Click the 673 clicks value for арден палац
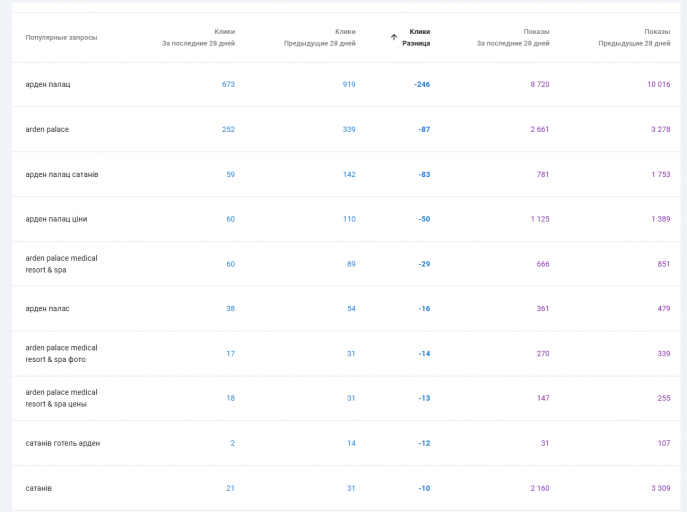Image resolution: width=687 pixels, height=512 pixels. [228, 84]
